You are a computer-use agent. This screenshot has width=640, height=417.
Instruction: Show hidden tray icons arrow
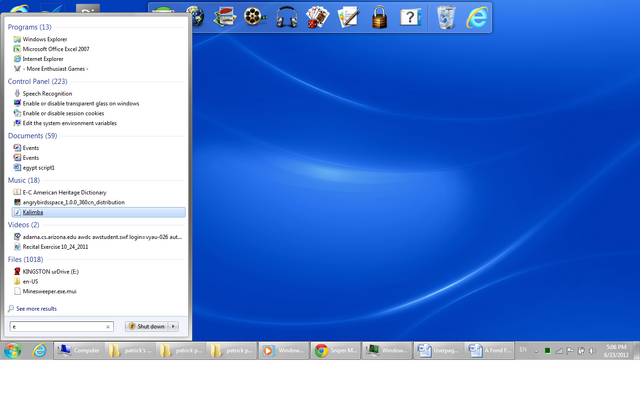(x=536, y=351)
